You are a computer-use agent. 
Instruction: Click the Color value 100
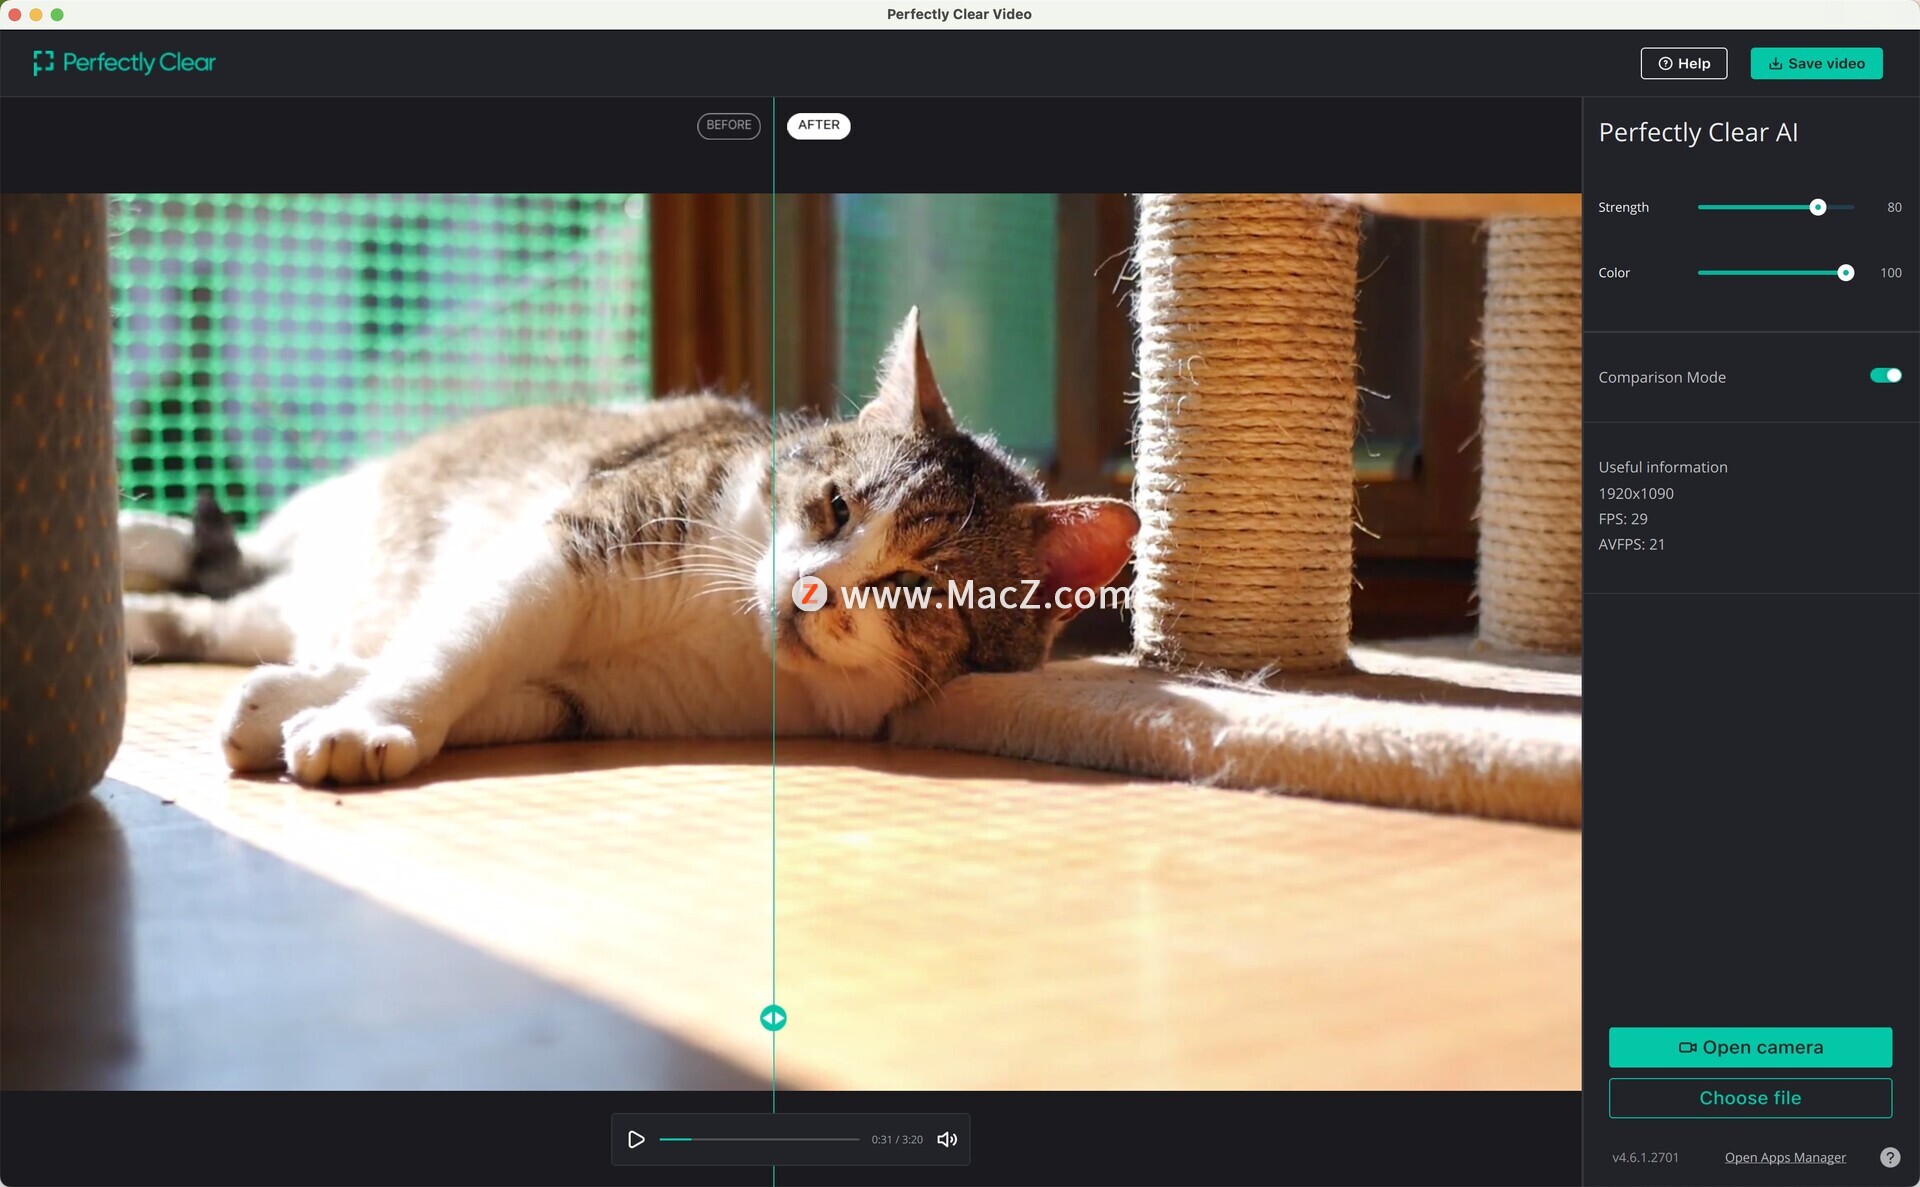(x=1891, y=273)
